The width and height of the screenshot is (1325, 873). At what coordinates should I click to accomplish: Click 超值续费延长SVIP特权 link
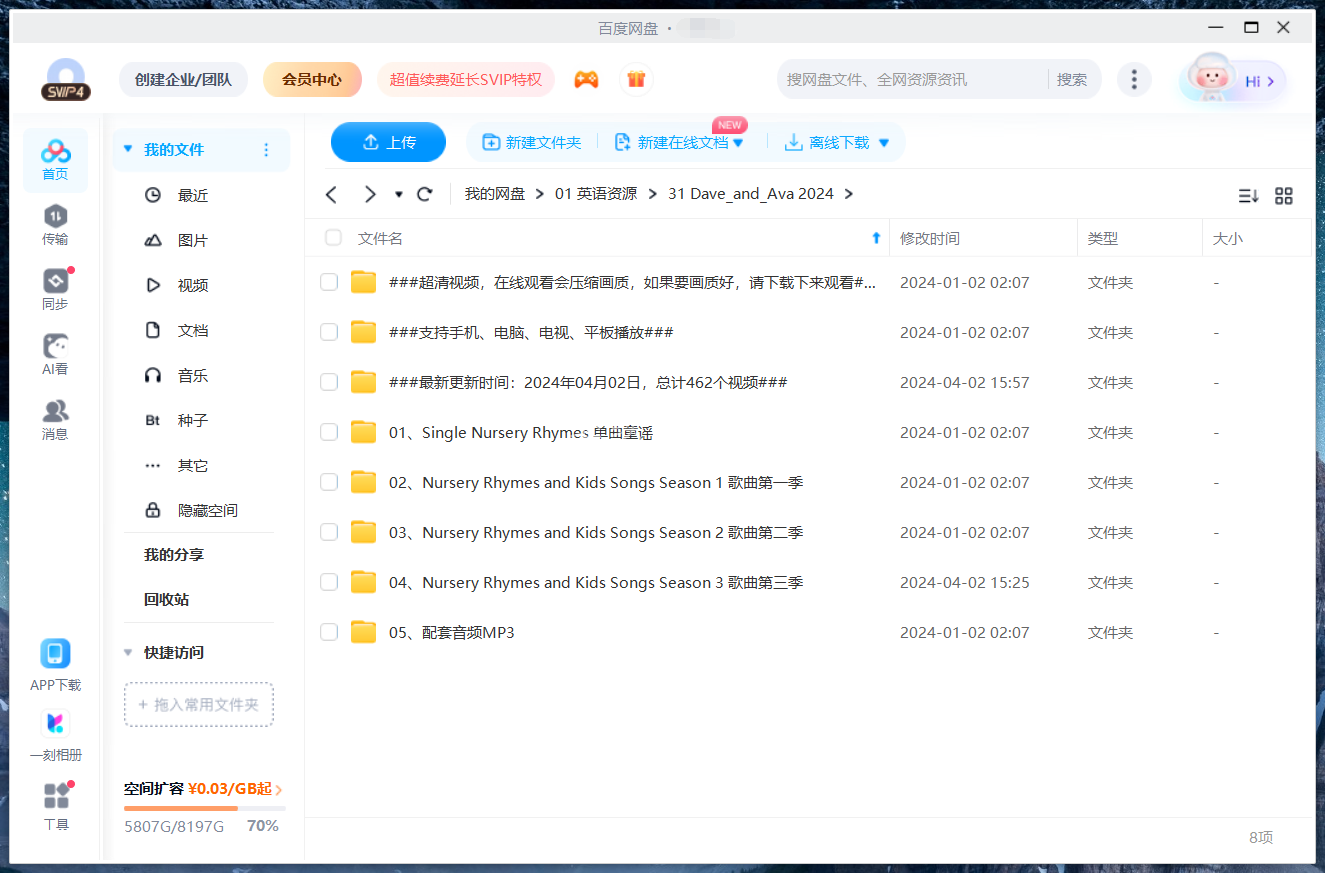click(466, 80)
